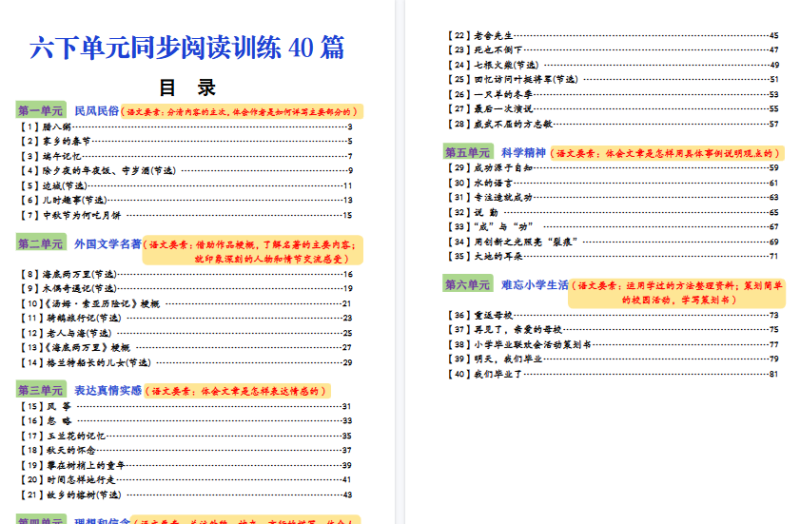This screenshot has width=800, height=524.
Task: Open entry '【8】海底两万里(节选)'
Action: click(x=186, y=274)
